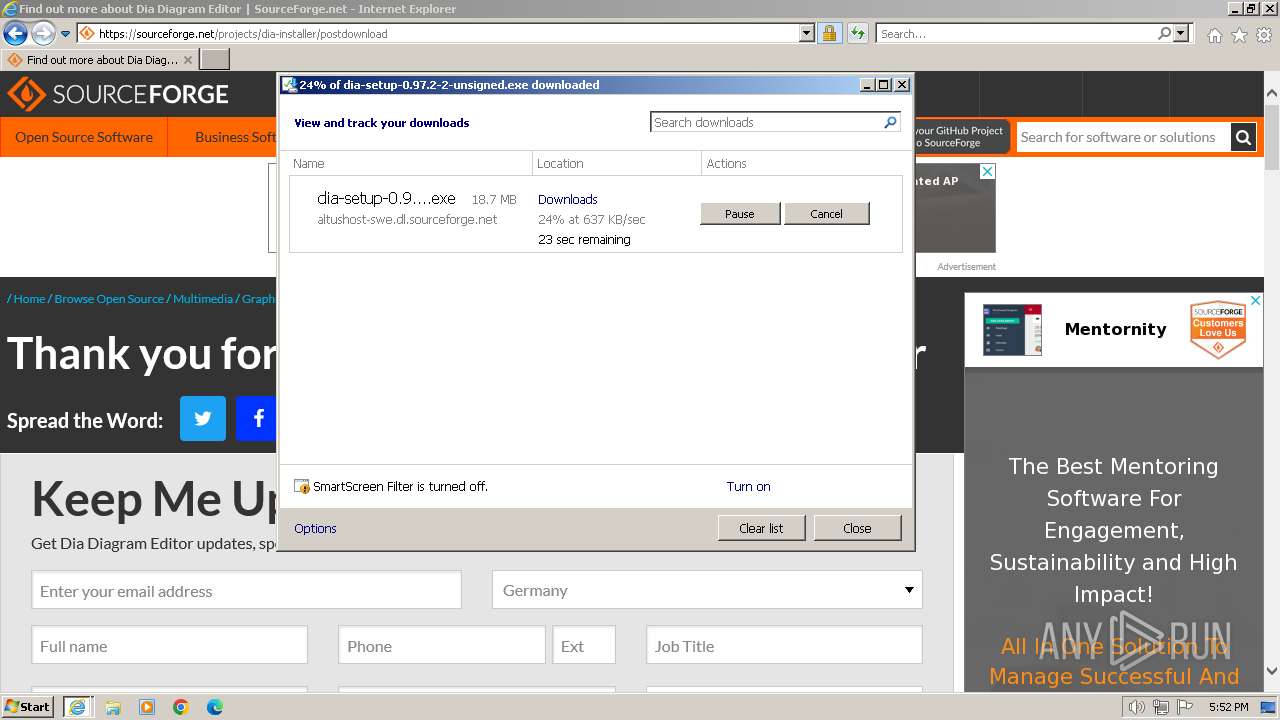The width and height of the screenshot is (1280, 720).
Task: Pause the dia-setup download
Action: click(740, 214)
